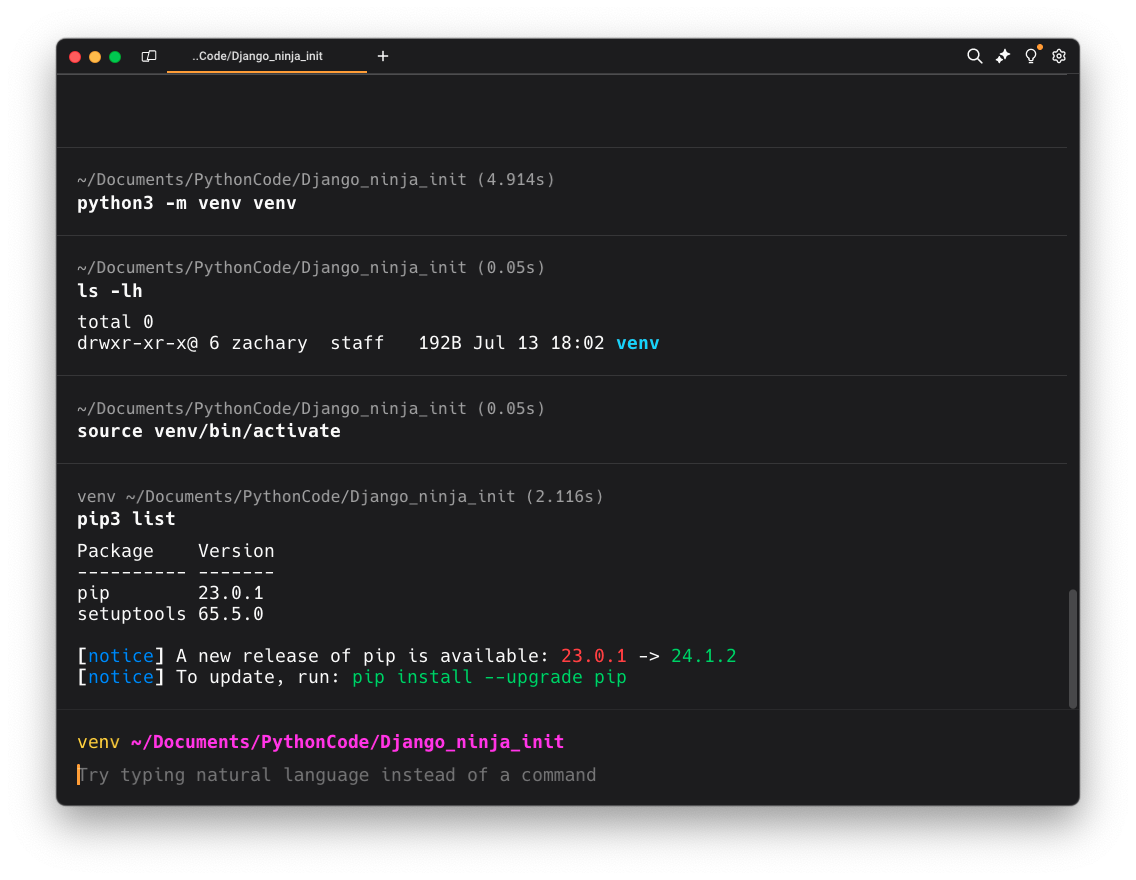Click the green pip install --upgrade pip text
The height and width of the screenshot is (880, 1136).
(x=489, y=677)
